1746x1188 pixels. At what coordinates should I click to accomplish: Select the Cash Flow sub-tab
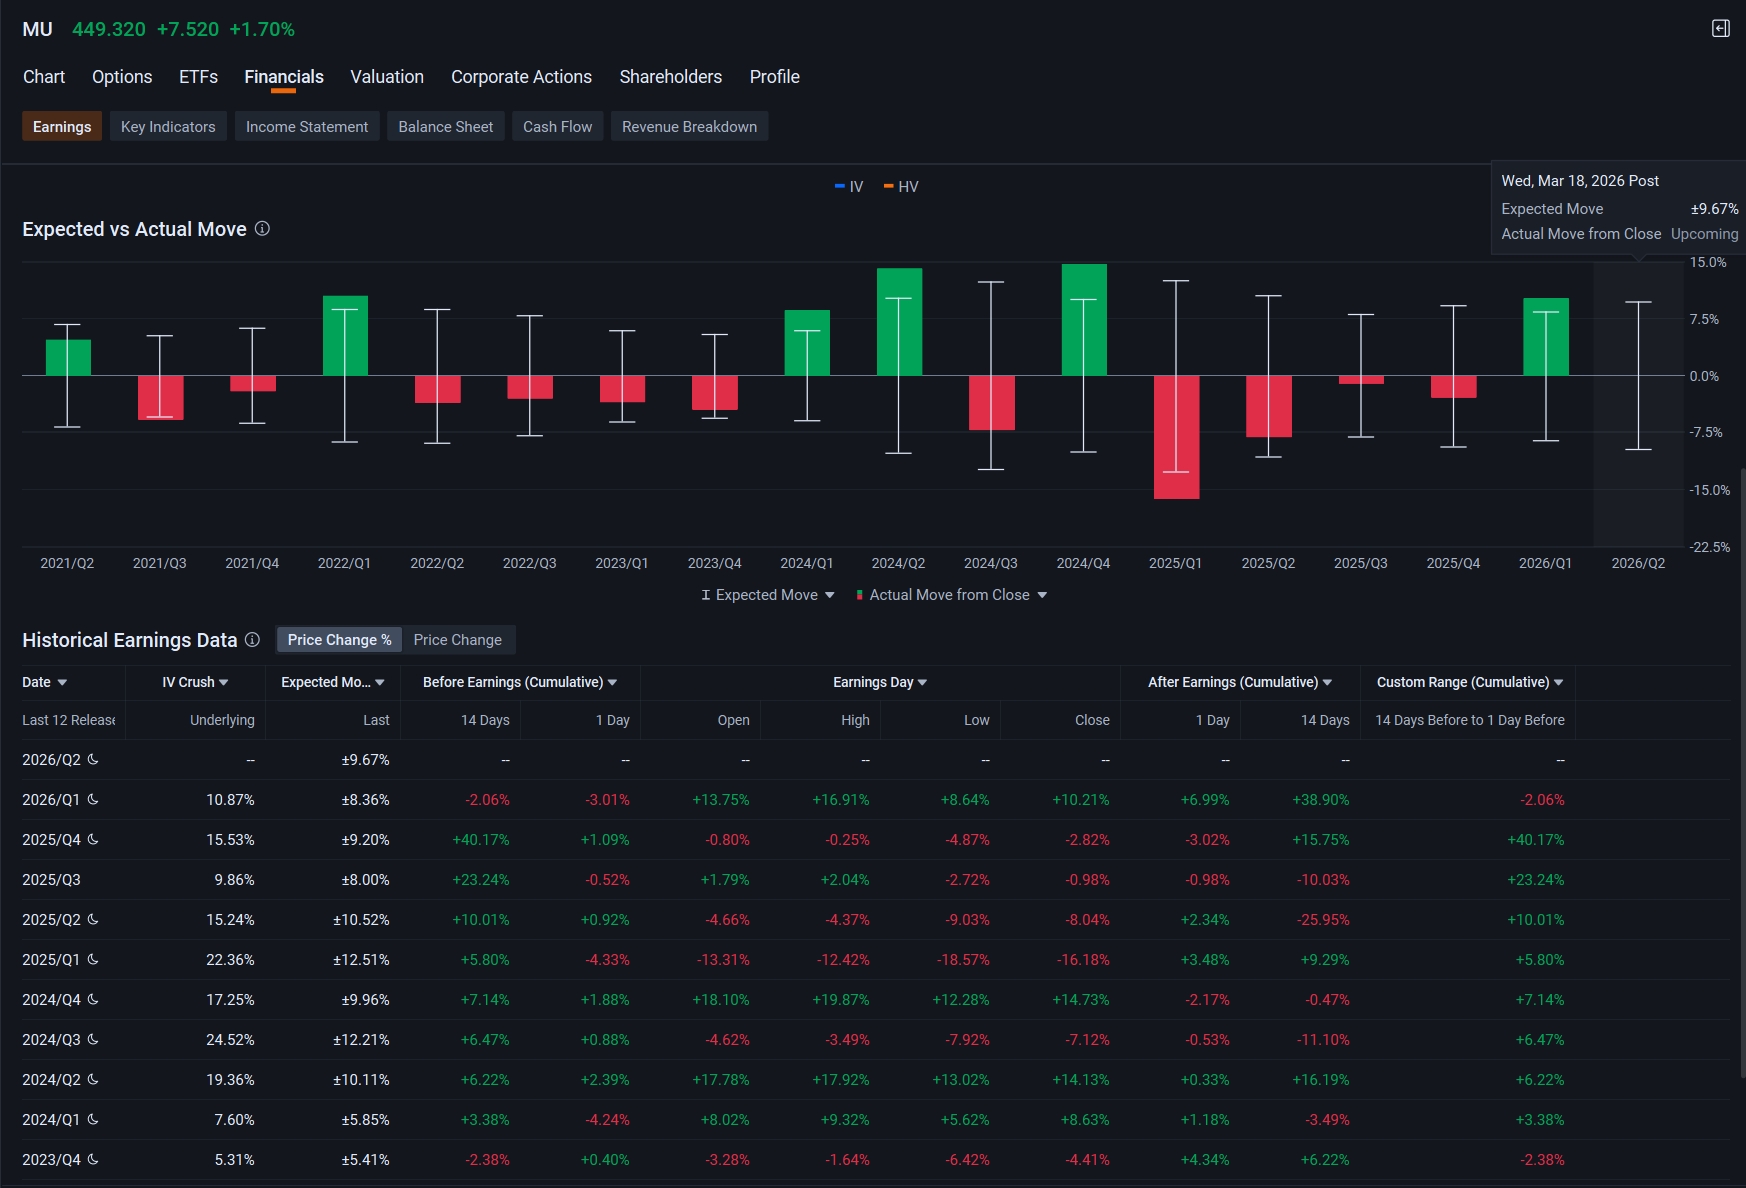click(x=557, y=127)
